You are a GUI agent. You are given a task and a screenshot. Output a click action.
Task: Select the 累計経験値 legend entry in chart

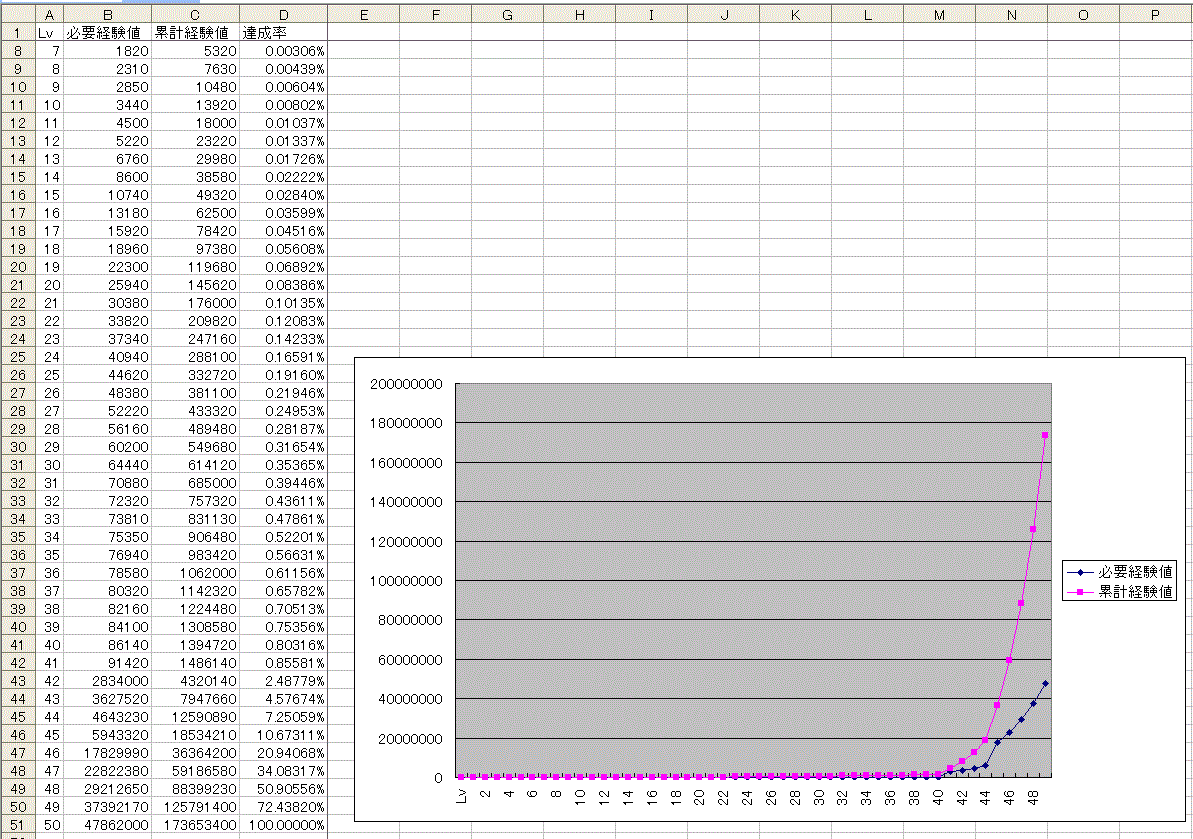pyautogui.click(x=1120, y=591)
